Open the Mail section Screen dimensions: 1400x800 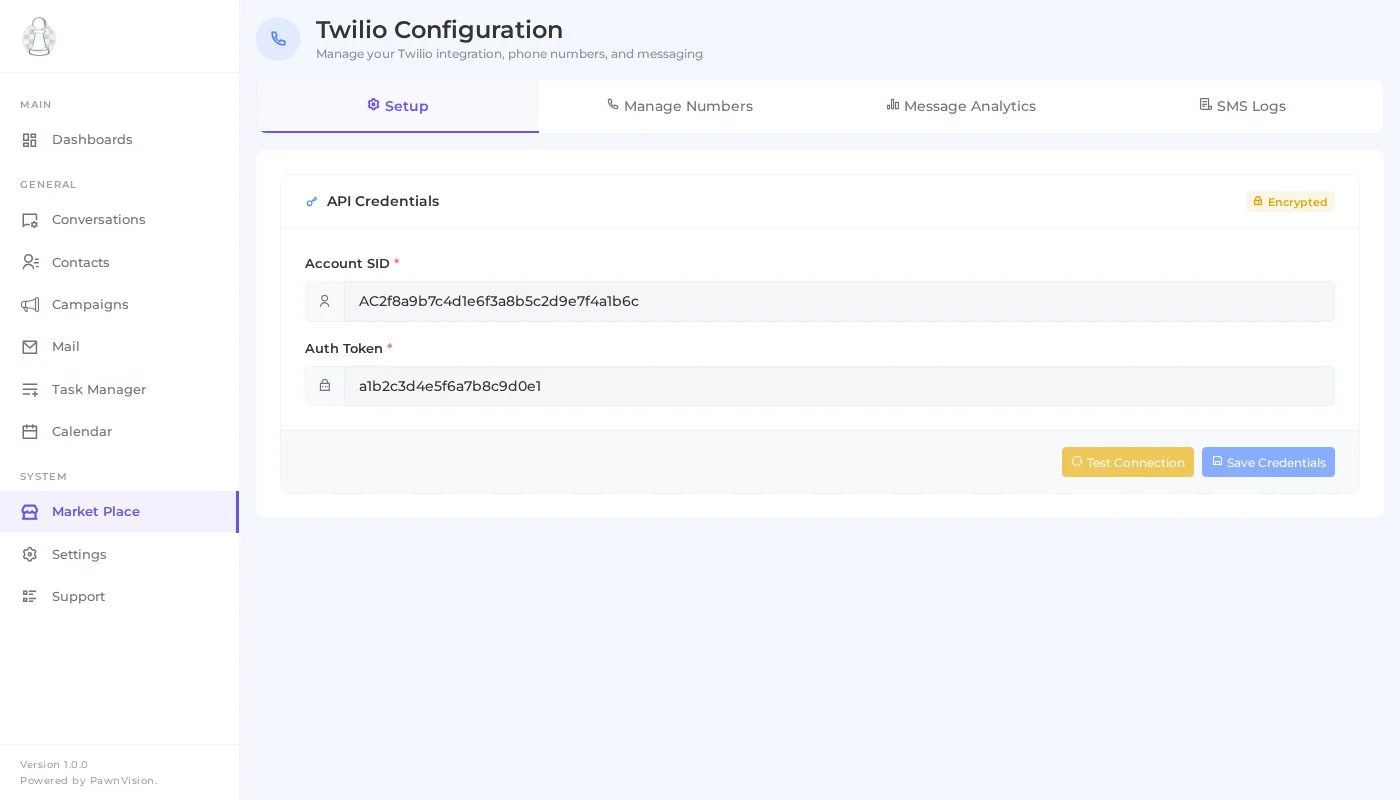coord(65,347)
